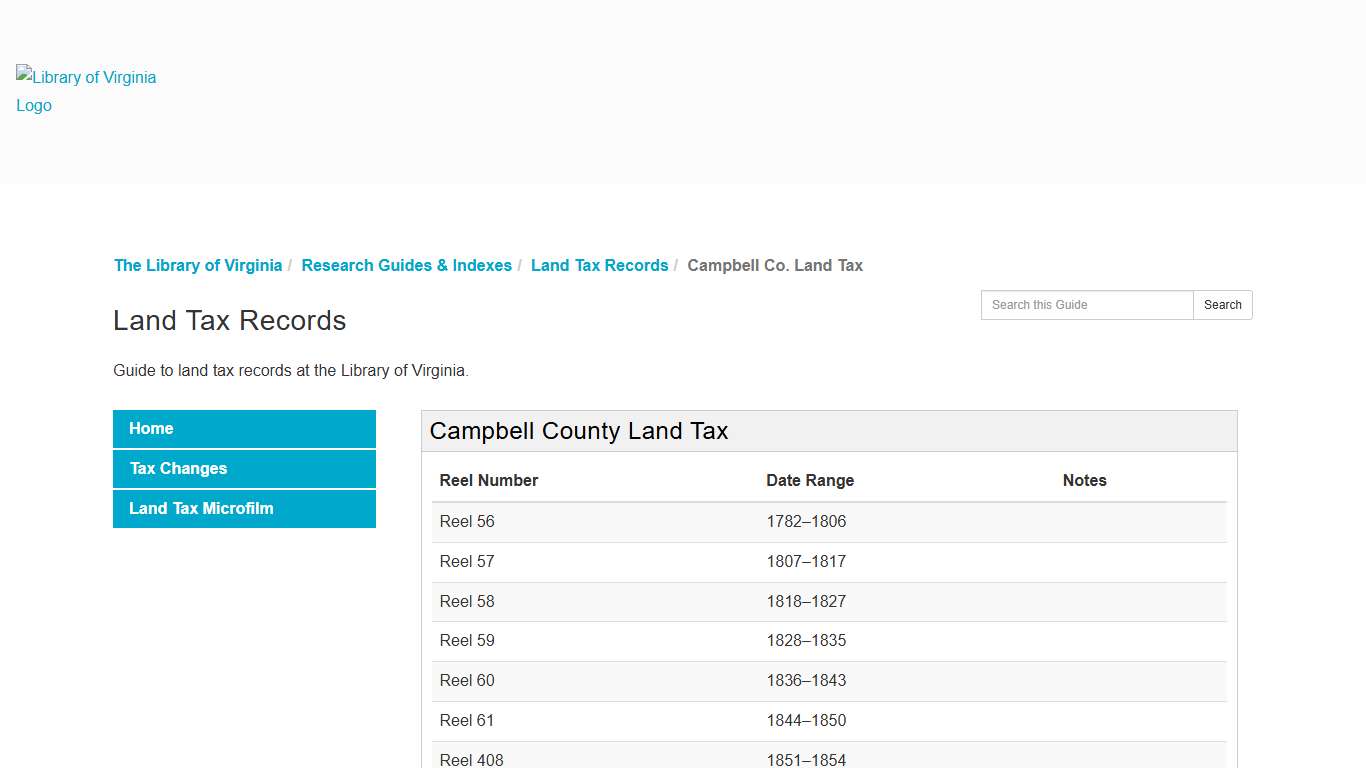Click the Search button for this guide
This screenshot has height=768, width=1366.
1222,305
